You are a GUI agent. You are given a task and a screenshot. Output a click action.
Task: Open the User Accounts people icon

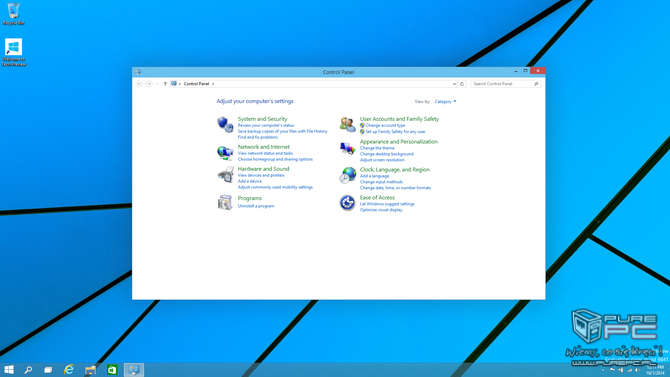coord(347,124)
